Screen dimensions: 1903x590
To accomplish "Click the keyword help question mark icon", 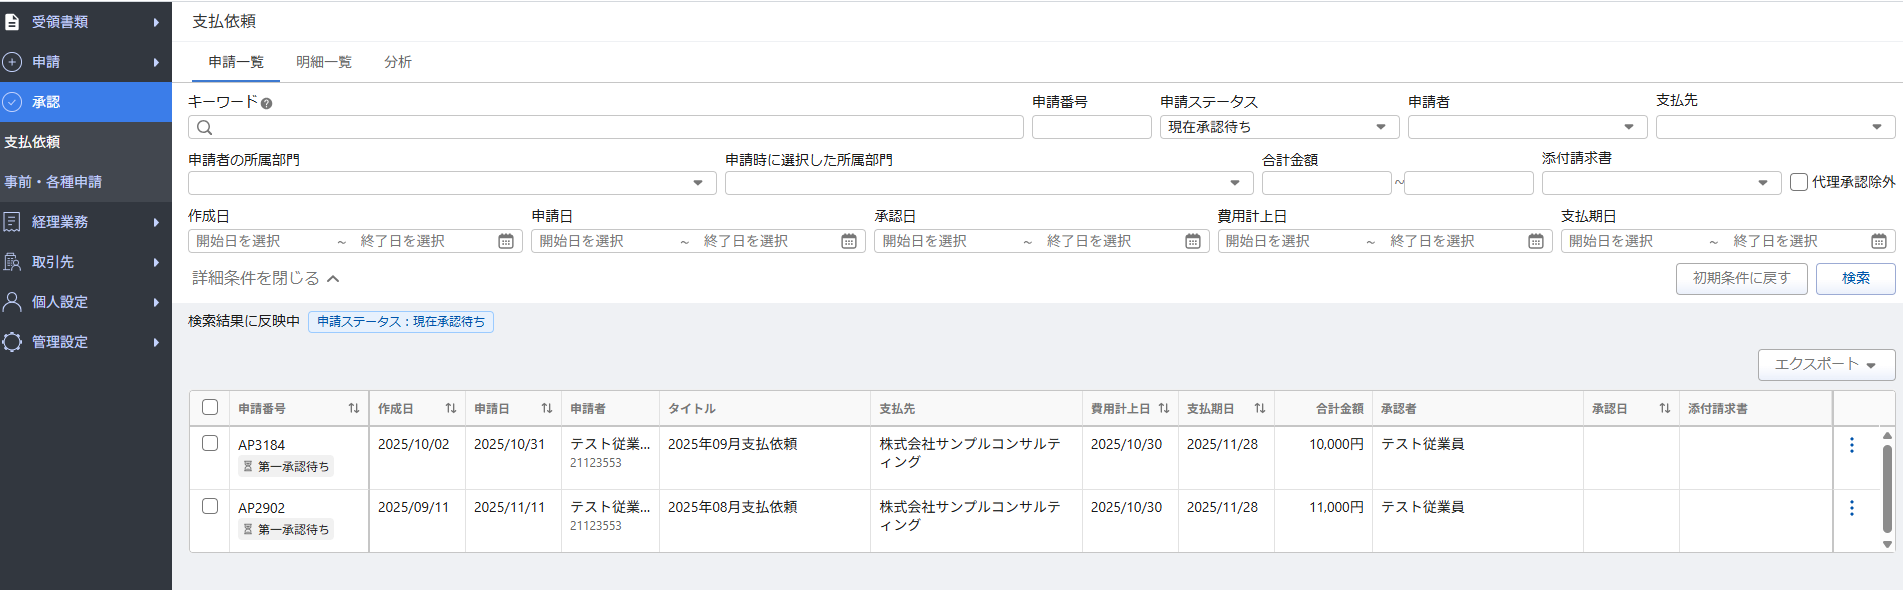I will (x=266, y=103).
